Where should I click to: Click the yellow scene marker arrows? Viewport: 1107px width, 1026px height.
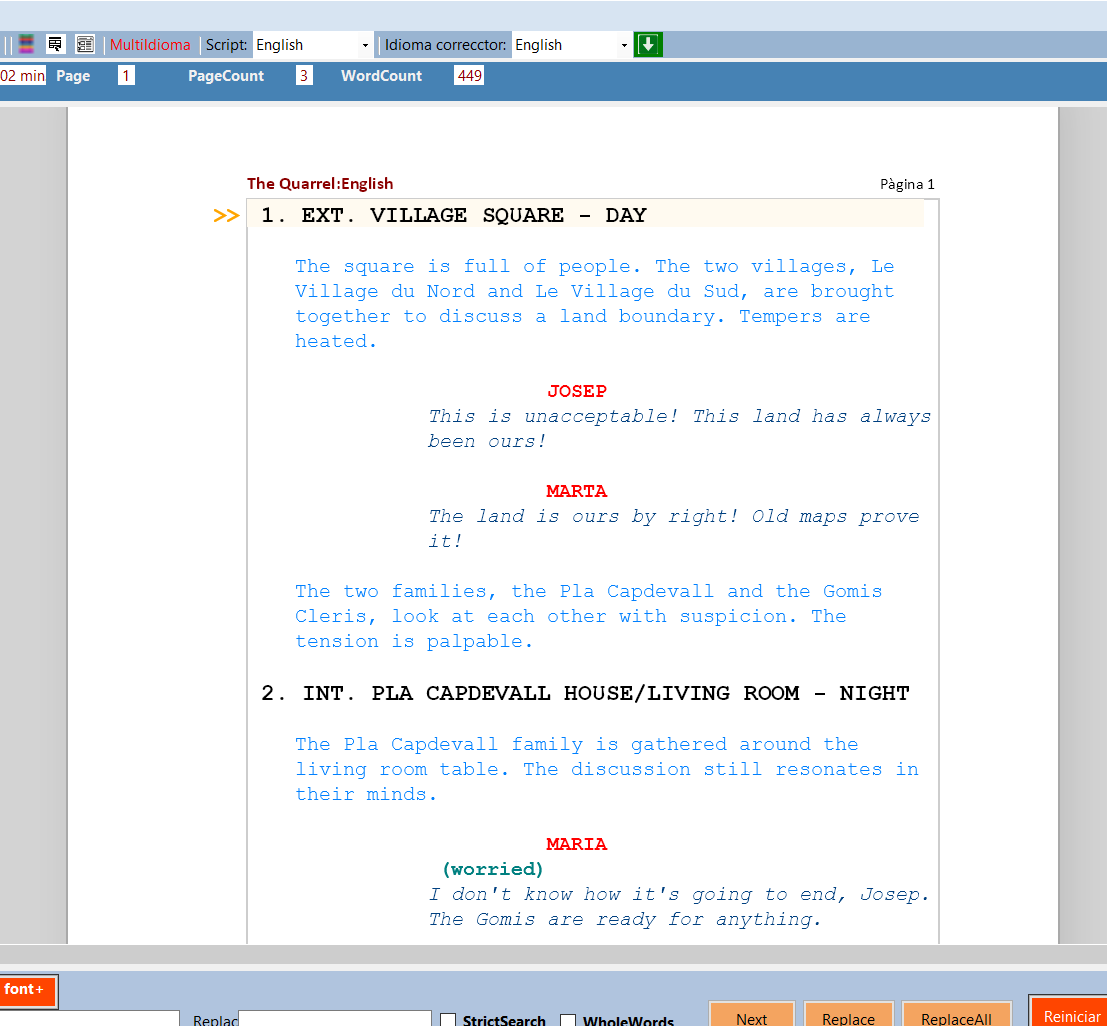pyautogui.click(x=226, y=214)
